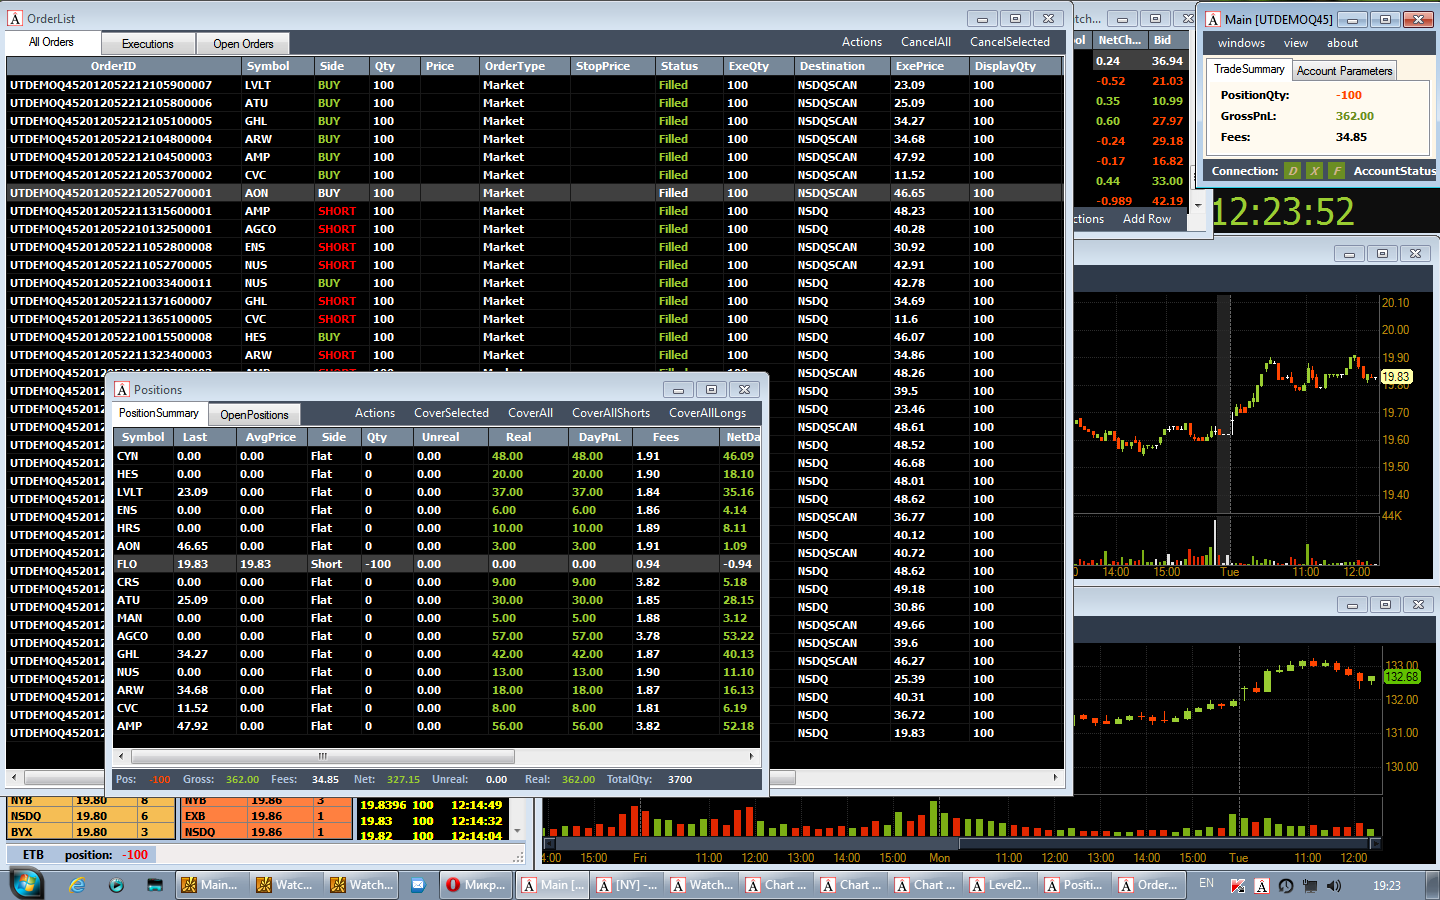Click CoverAllShorts in the Positions window

[611, 413]
